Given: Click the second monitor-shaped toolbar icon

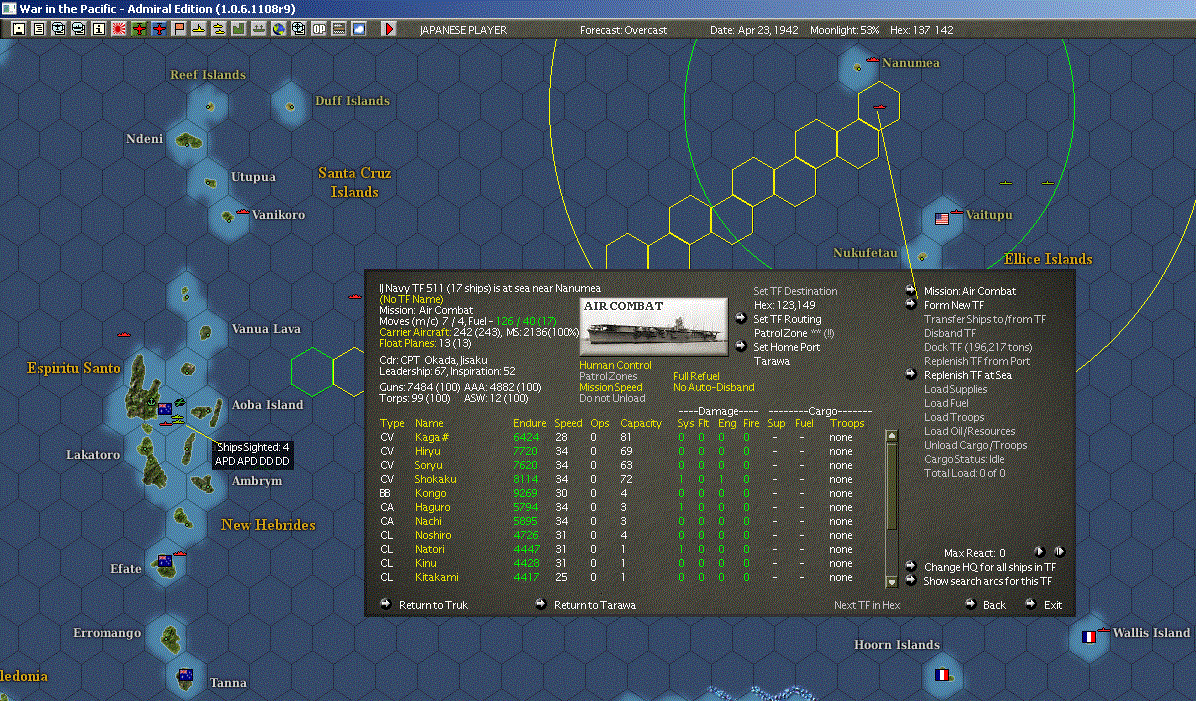Looking at the screenshot, I should 79,29.
